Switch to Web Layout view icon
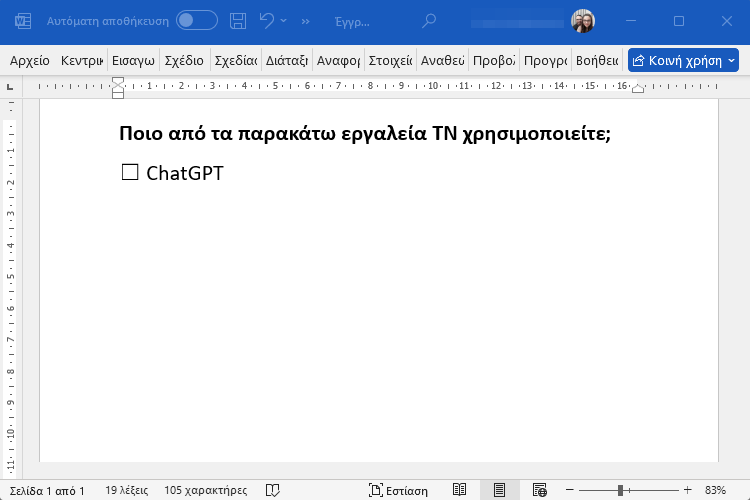 pos(540,490)
